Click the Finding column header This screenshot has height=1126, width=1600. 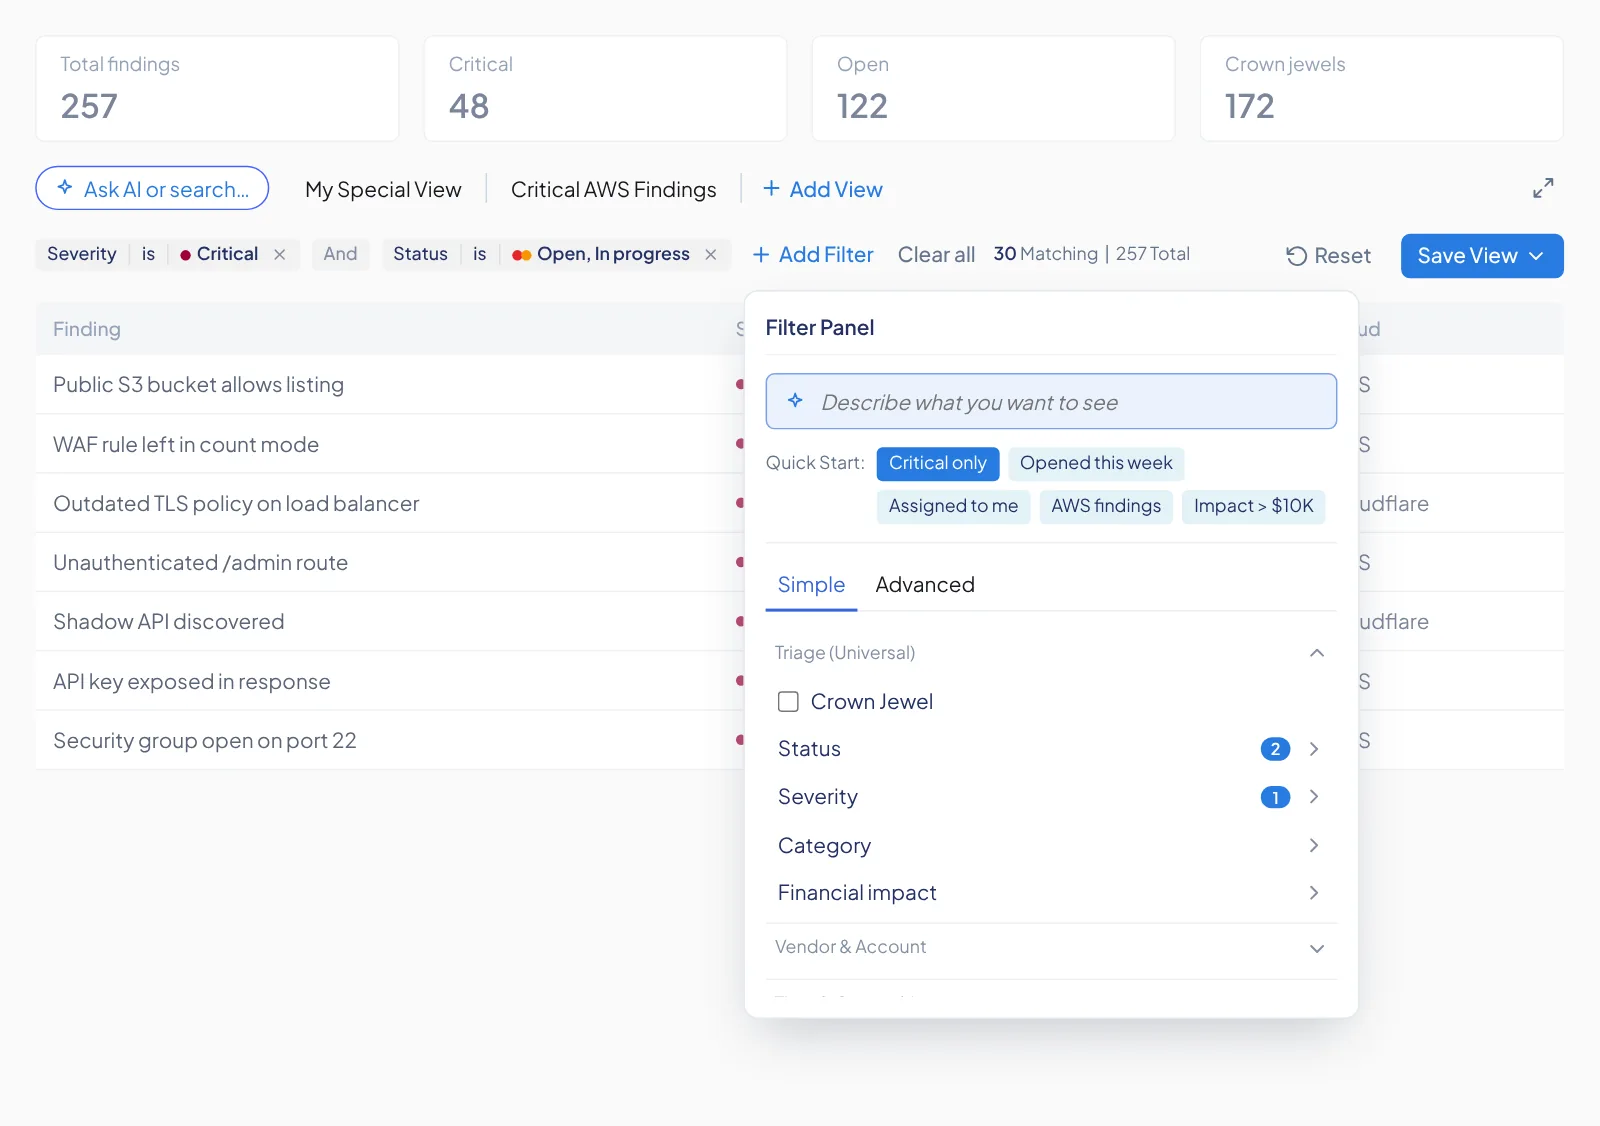[87, 329]
